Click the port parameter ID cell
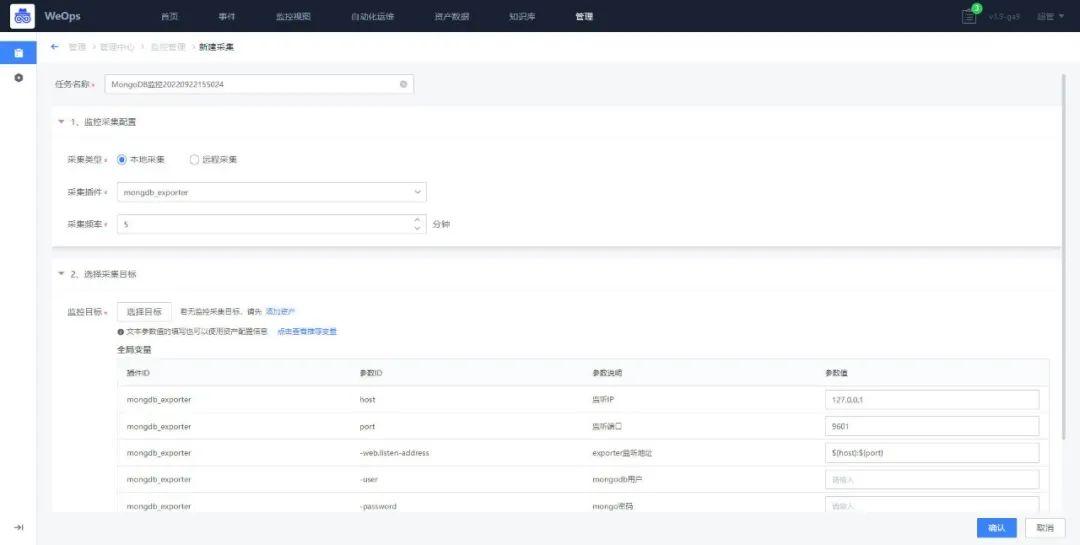This screenshot has height=545, width=1080. [x=367, y=426]
